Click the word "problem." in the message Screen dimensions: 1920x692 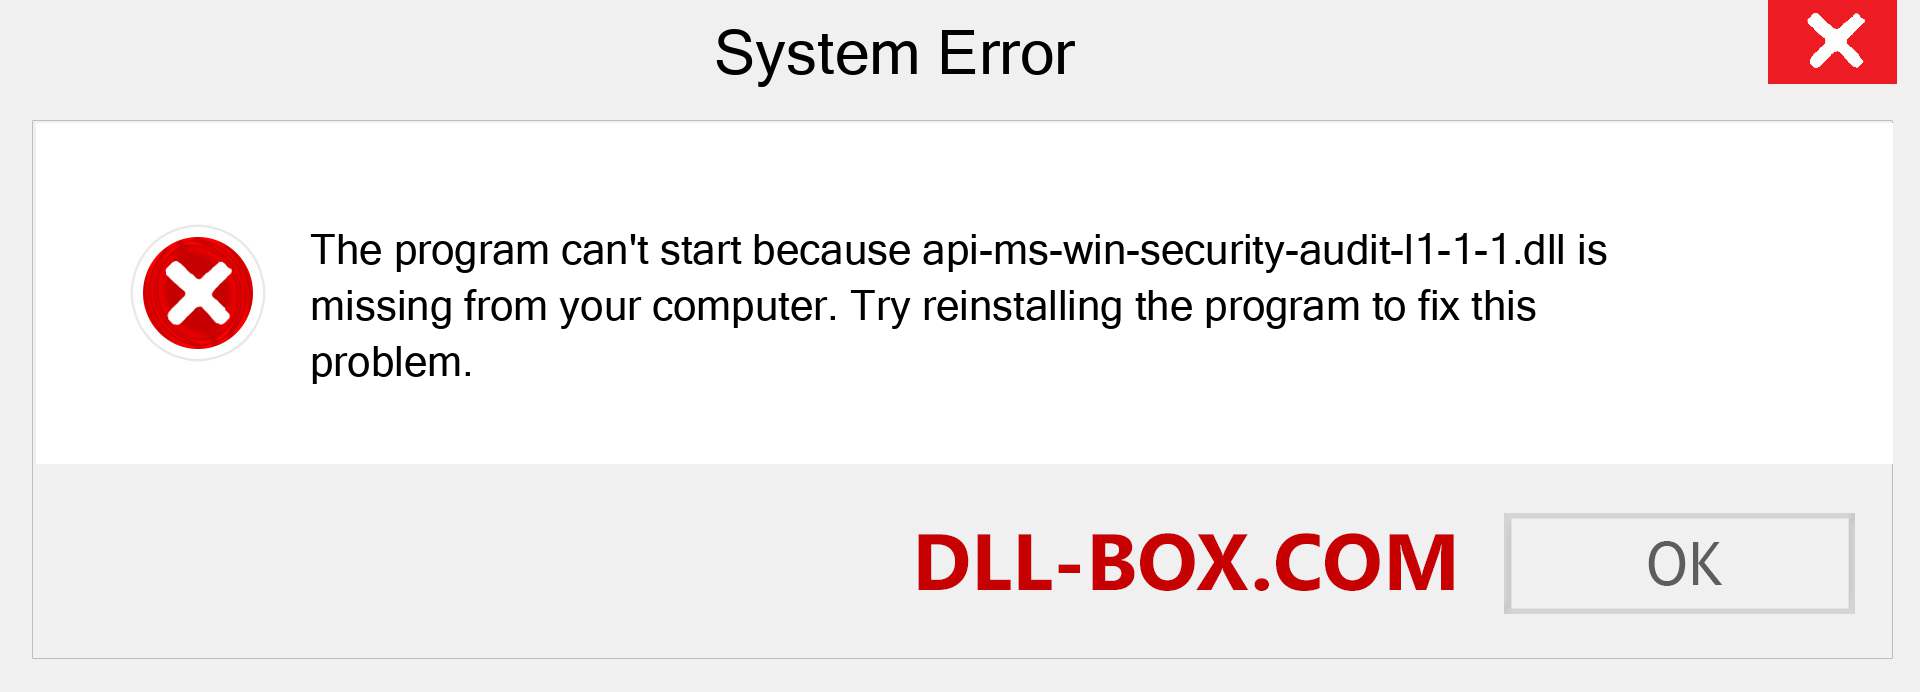click(x=391, y=362)
